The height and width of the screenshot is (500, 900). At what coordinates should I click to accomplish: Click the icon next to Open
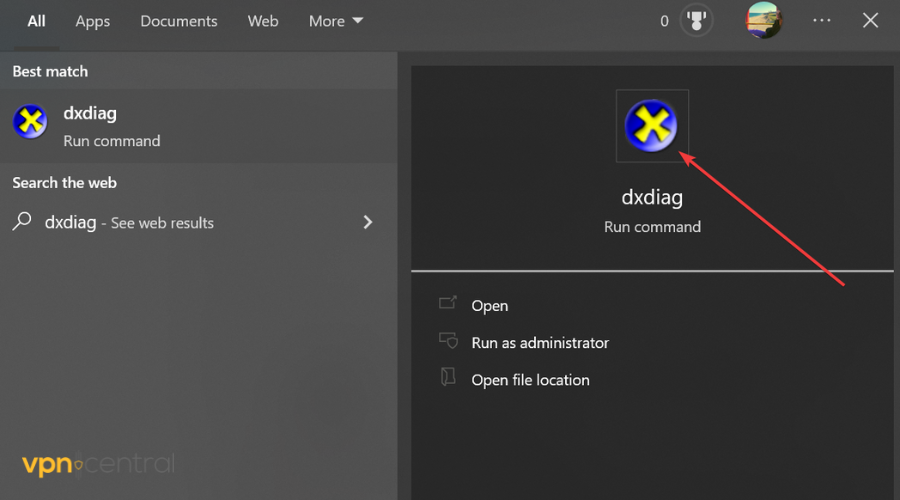pos(447,304)
